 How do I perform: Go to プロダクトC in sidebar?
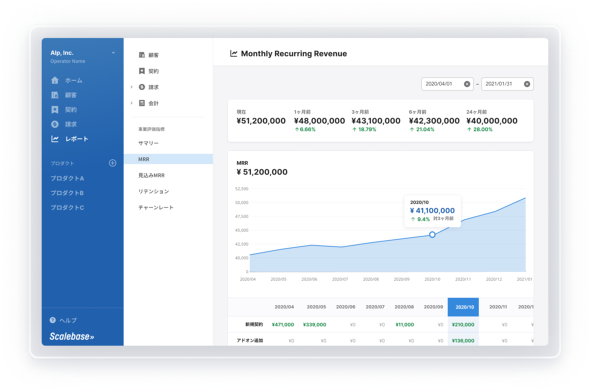pos(67,207)
